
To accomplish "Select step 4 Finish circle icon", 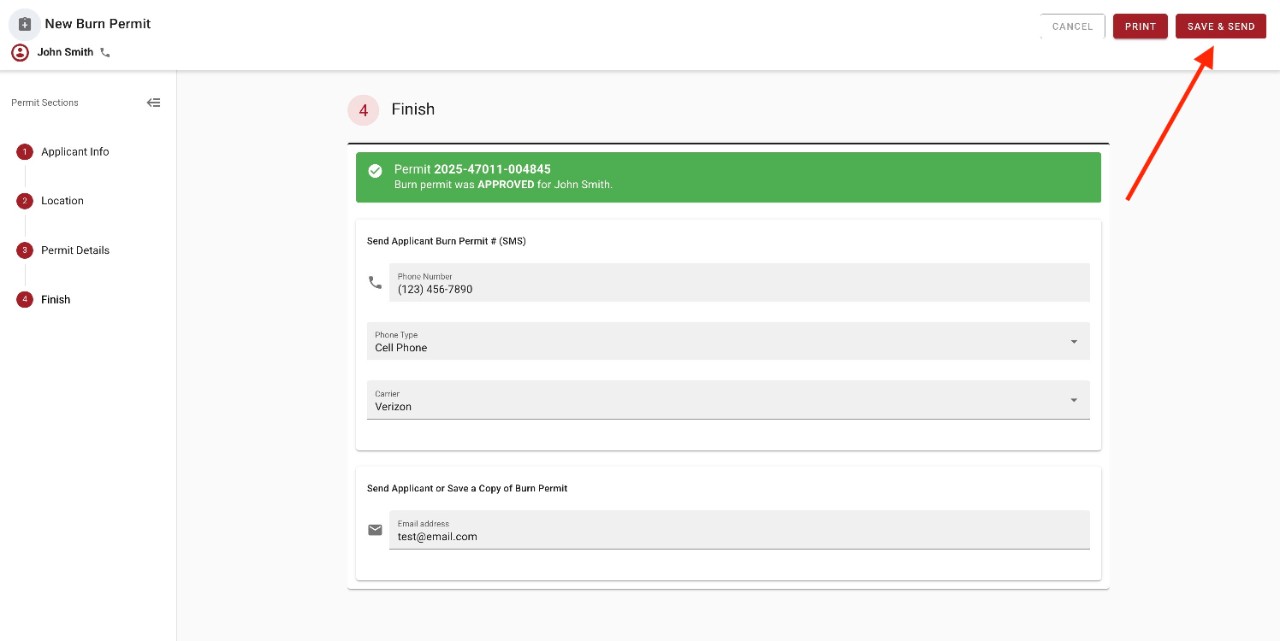I will click(x=24, y=299).
